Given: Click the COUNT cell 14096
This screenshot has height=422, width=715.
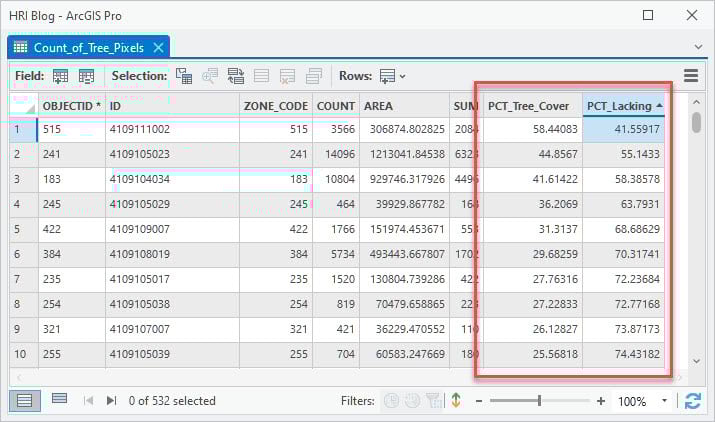Looking at the screenshot, I should [336, 154].
